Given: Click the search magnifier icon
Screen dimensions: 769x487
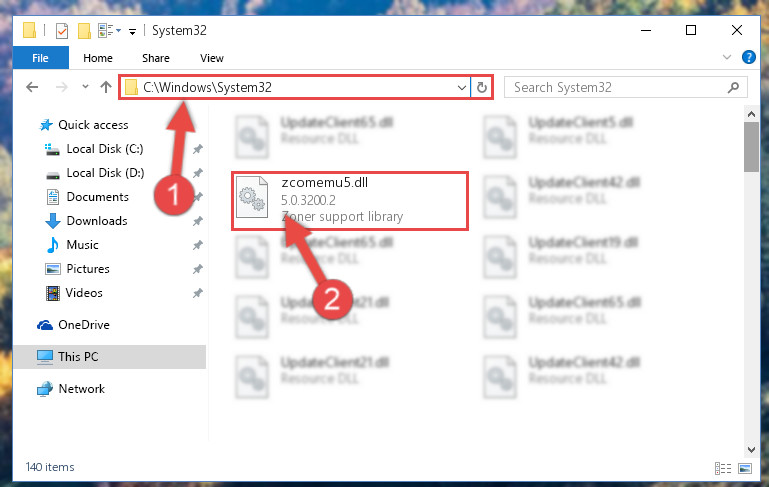Looking at the screenshot, I should coord(733,87).
